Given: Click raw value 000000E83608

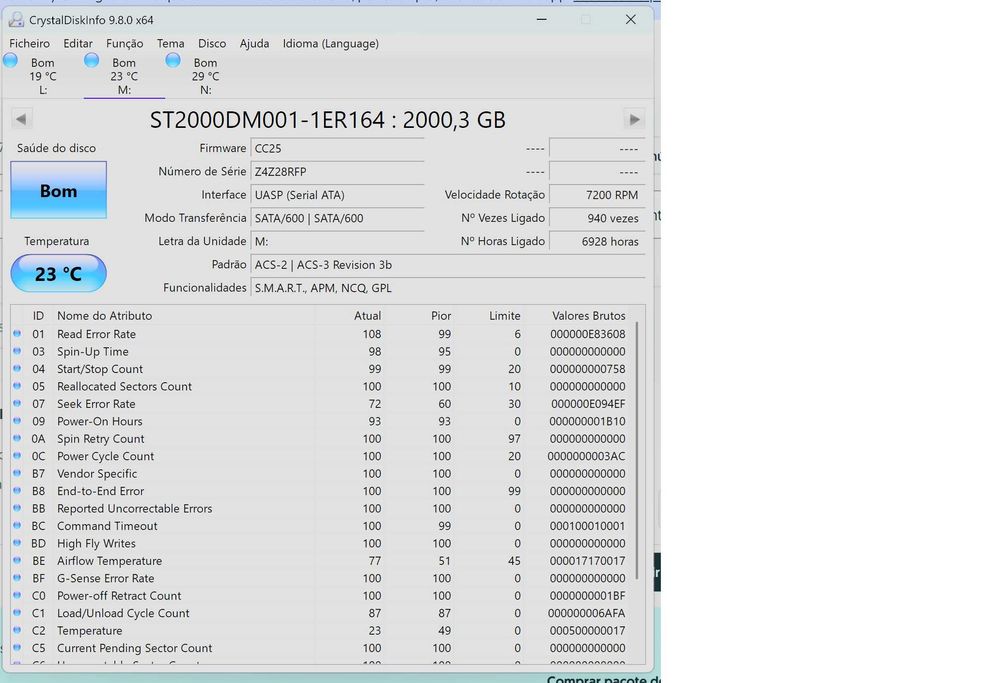Looking at the screenshot, I should tap(587, 334).
